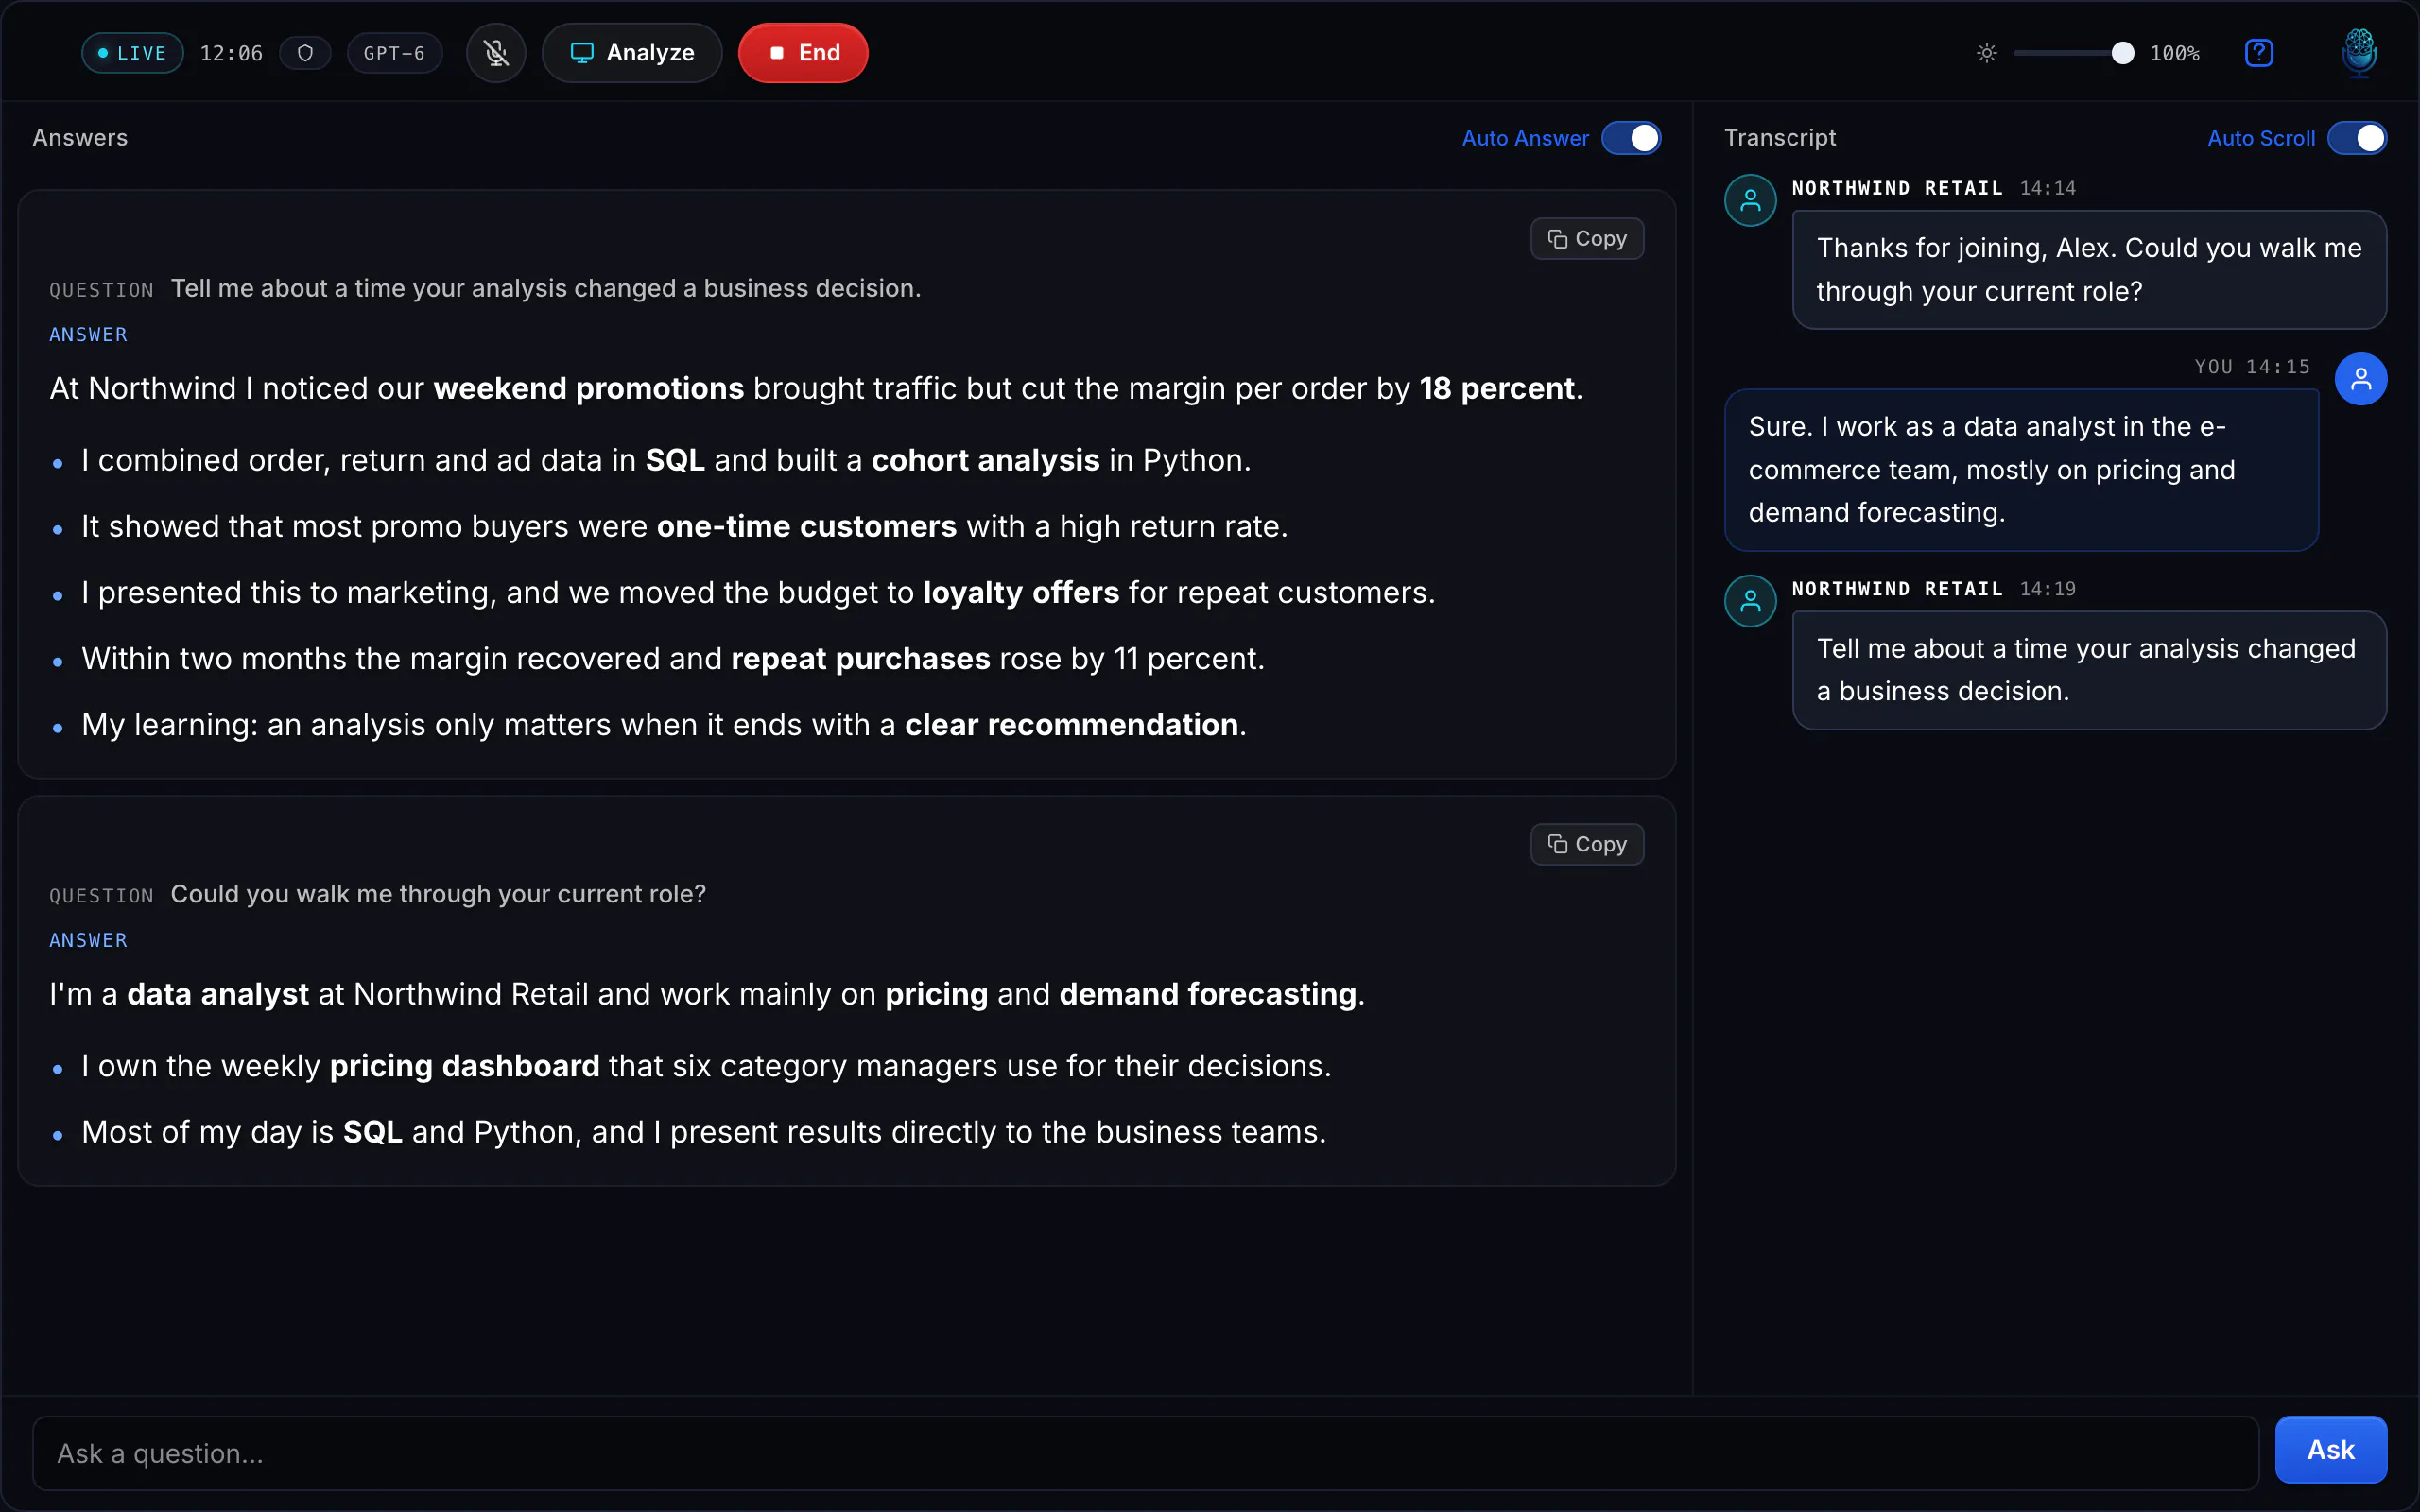
Task: Click the brightness sun icon
Action: click(1987, 53)
